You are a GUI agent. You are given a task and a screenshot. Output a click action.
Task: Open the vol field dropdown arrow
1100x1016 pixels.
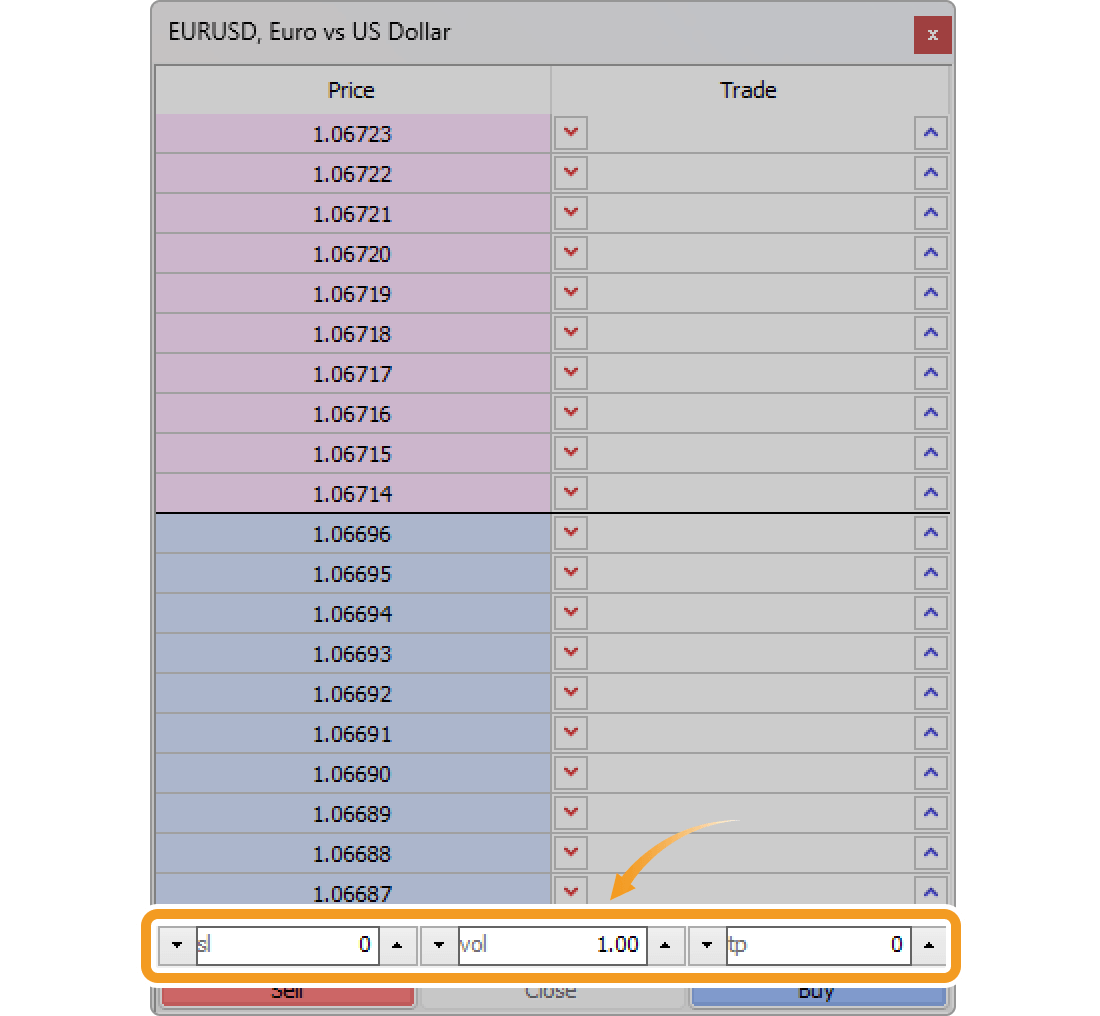pyautogui.click(x=438, y=945)
